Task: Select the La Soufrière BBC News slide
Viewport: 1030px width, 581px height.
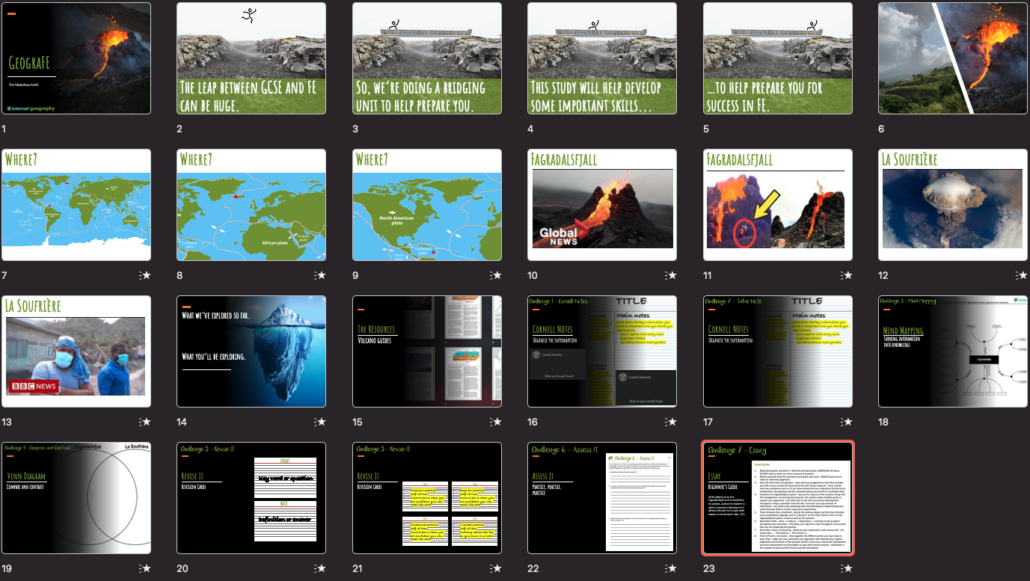Action: pyautogui.click(x=76, y=351)
